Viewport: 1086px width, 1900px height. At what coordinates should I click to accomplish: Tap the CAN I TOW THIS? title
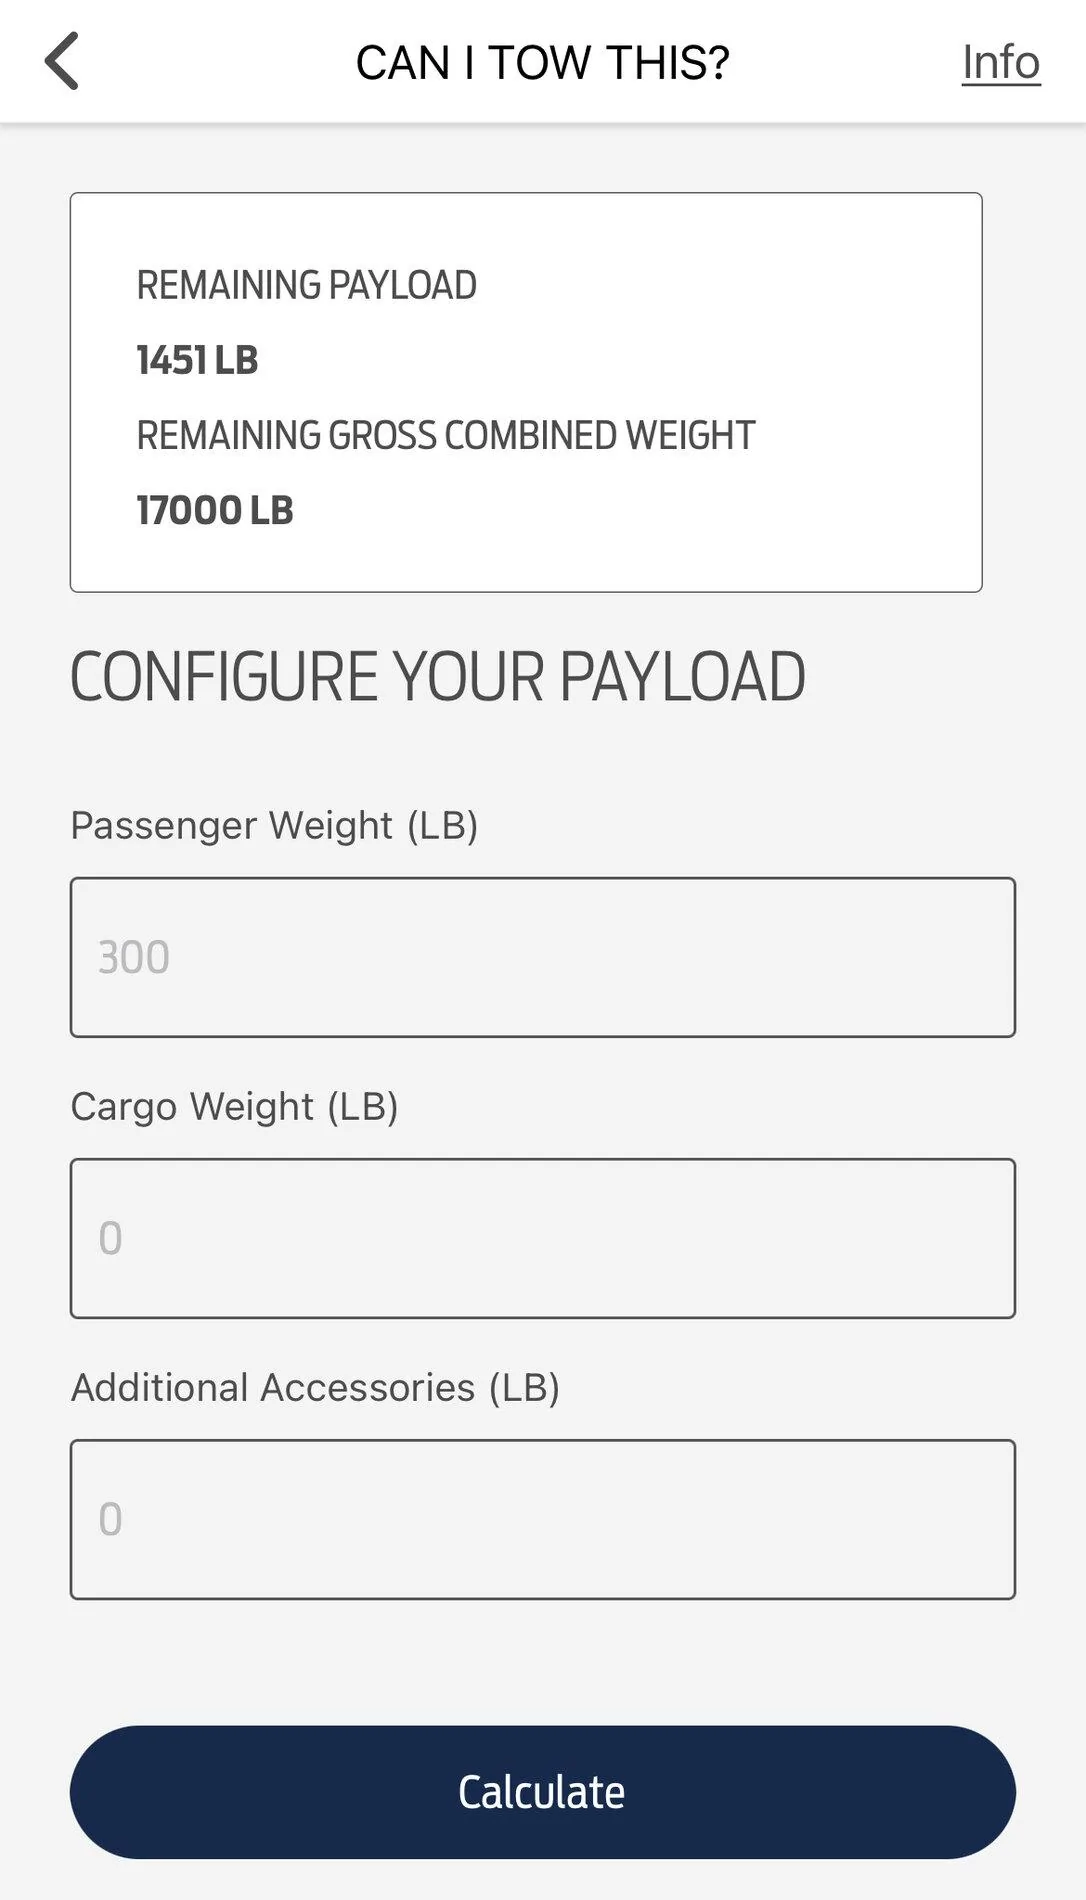click(x=542, y=62)
